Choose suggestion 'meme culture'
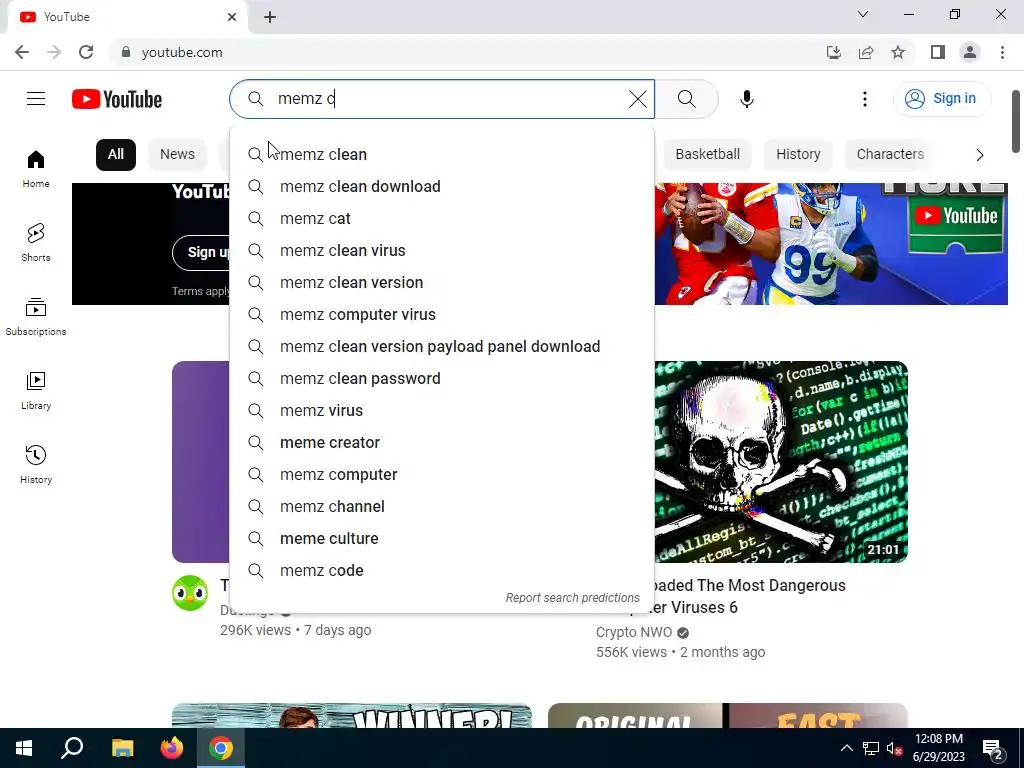 click(441, 538)
